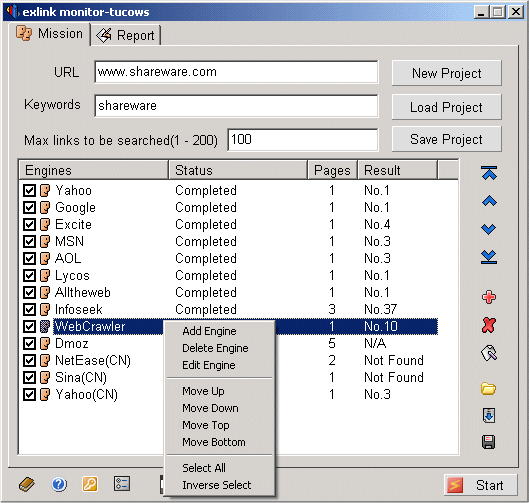Viewport: 529px width, 503px height.
Task: Click the Pages column header
Action: 333,170
